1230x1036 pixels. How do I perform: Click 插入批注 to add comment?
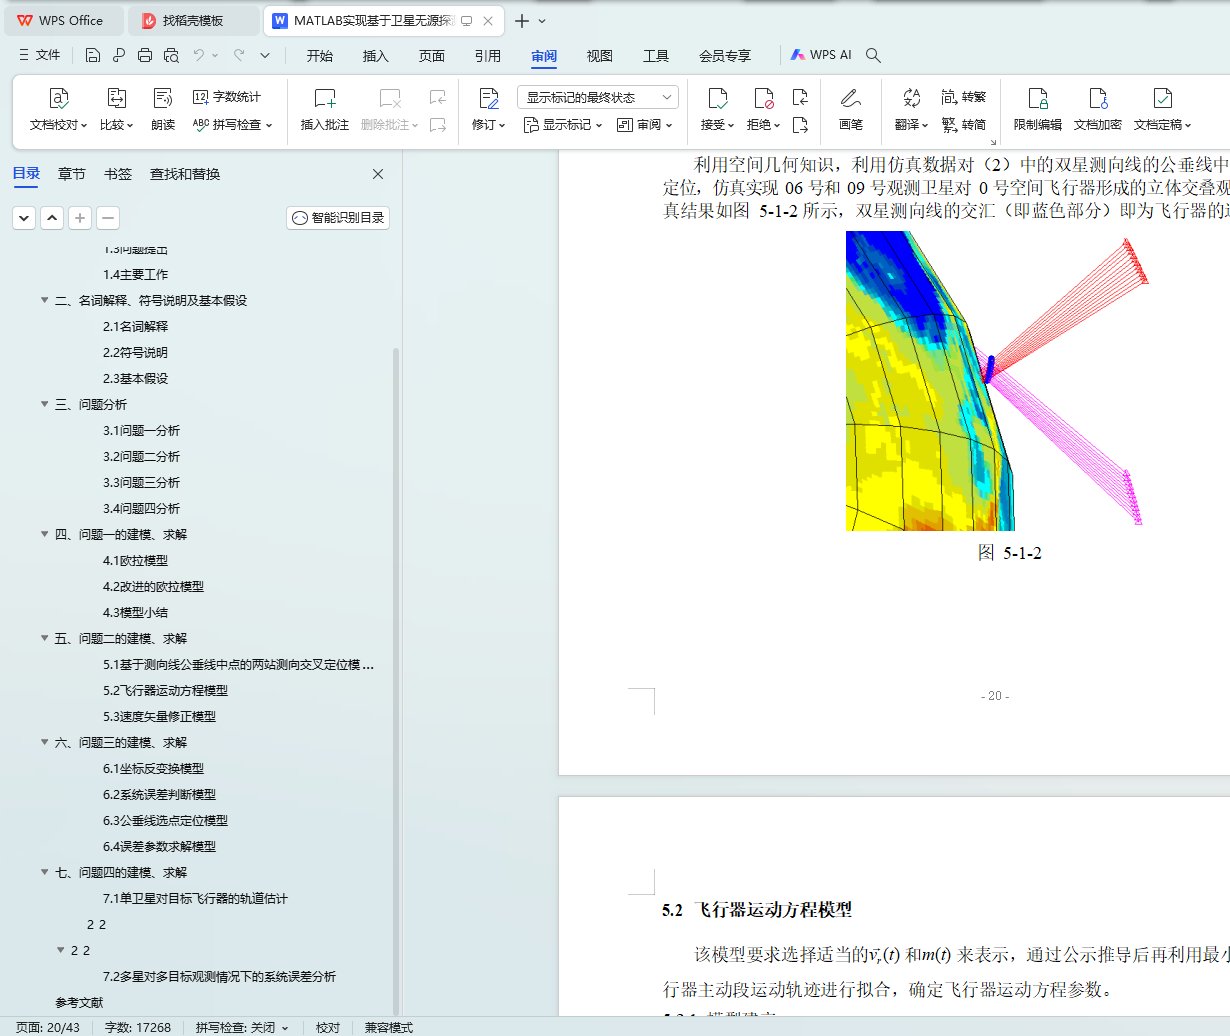325,109
